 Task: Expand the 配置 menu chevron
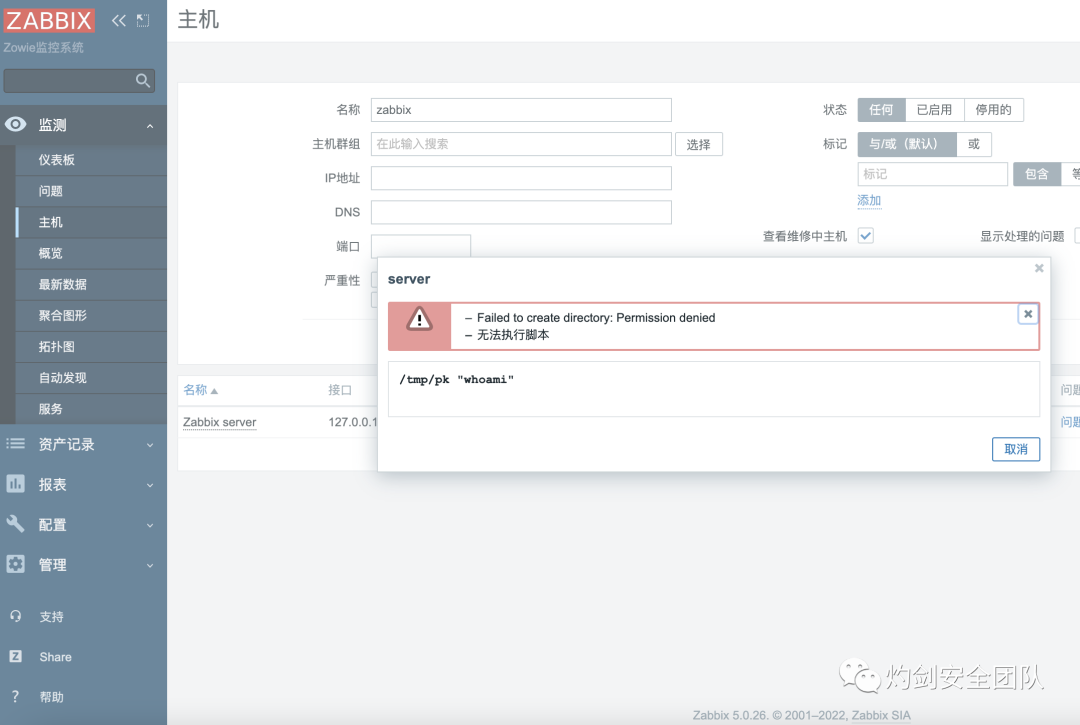pyautogui.click(x=150, y=525)
